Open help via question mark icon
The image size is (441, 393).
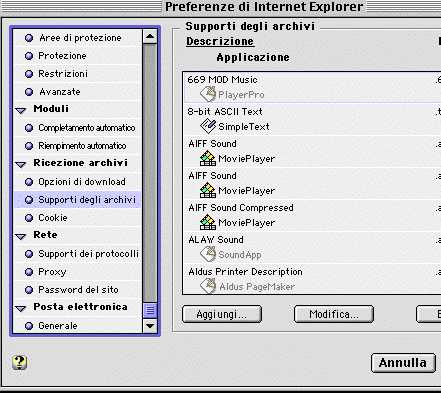click(20, 362)
